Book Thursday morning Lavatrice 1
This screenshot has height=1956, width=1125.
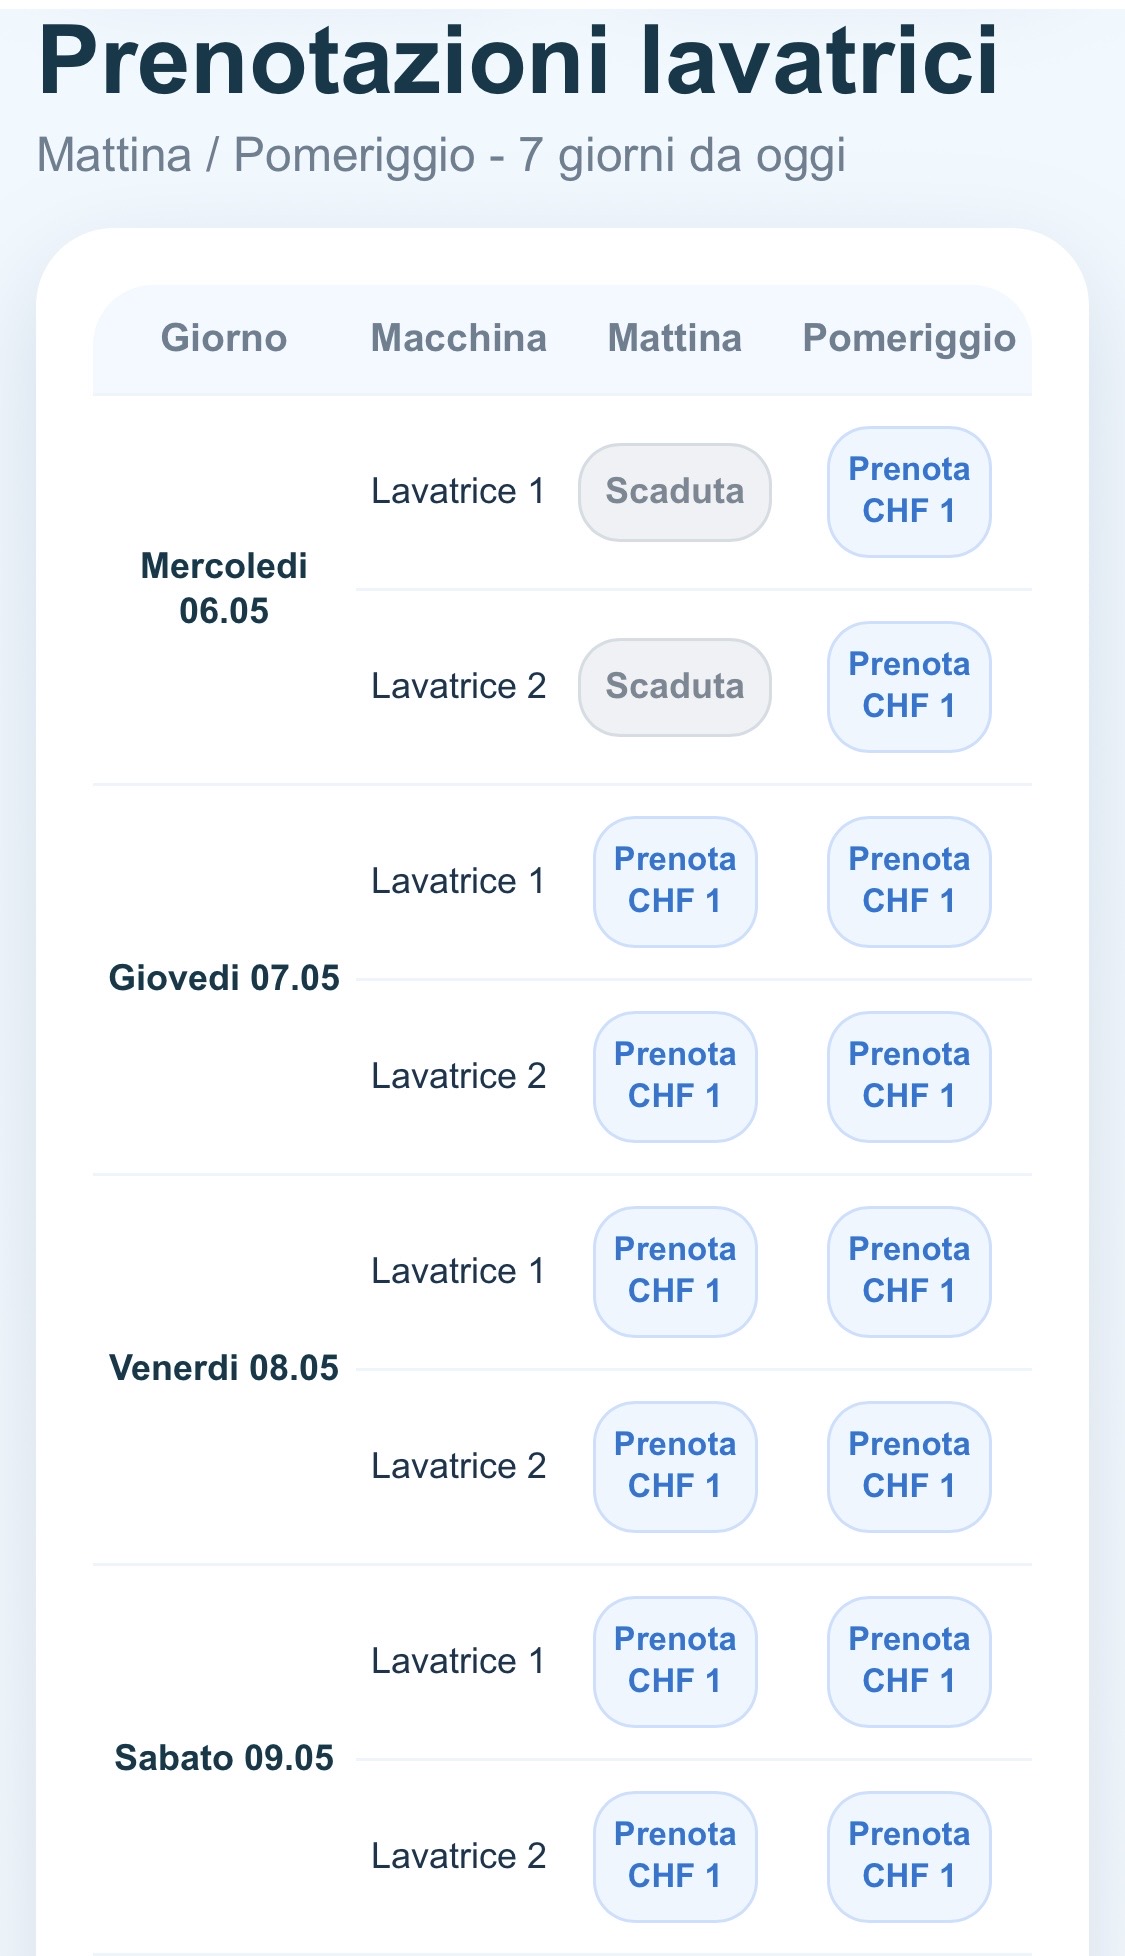tap(675, 881)
